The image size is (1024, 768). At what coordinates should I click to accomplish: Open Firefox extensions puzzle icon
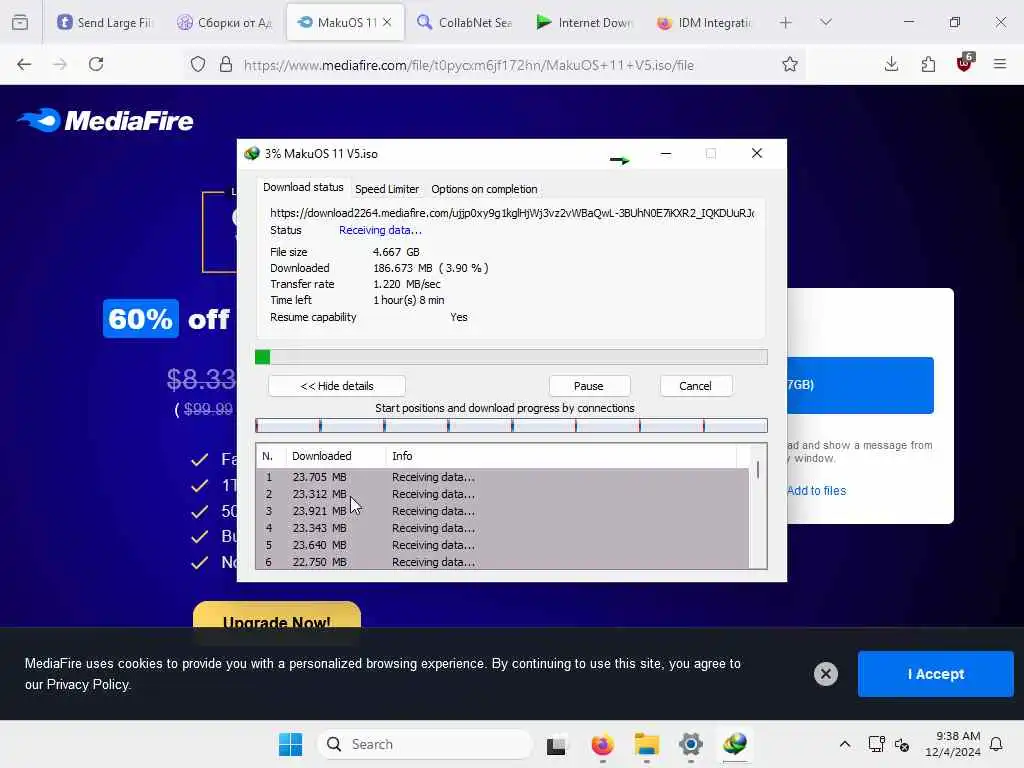[x=928, y=64]
